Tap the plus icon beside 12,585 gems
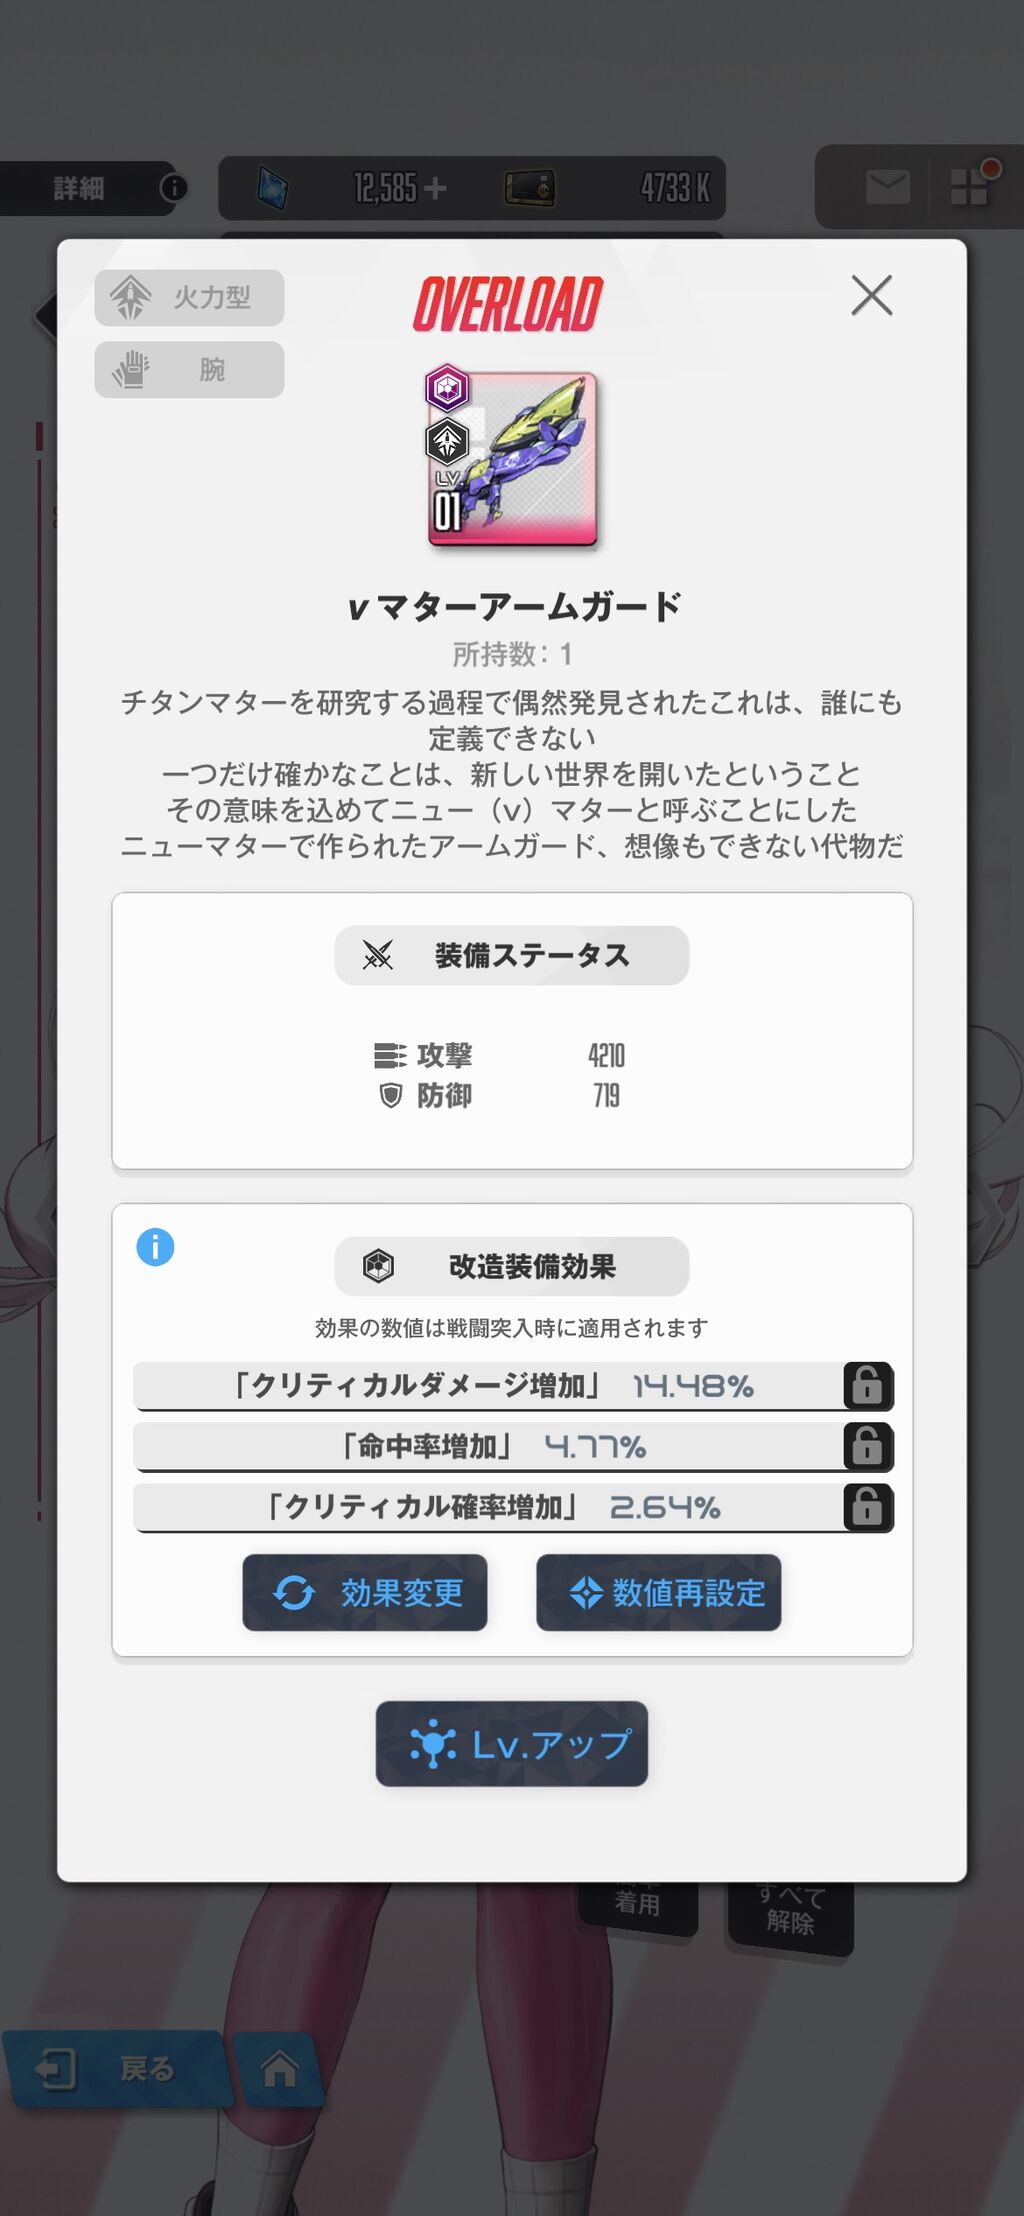This screenshot has width=1024, height=2216. click(435, 188)
